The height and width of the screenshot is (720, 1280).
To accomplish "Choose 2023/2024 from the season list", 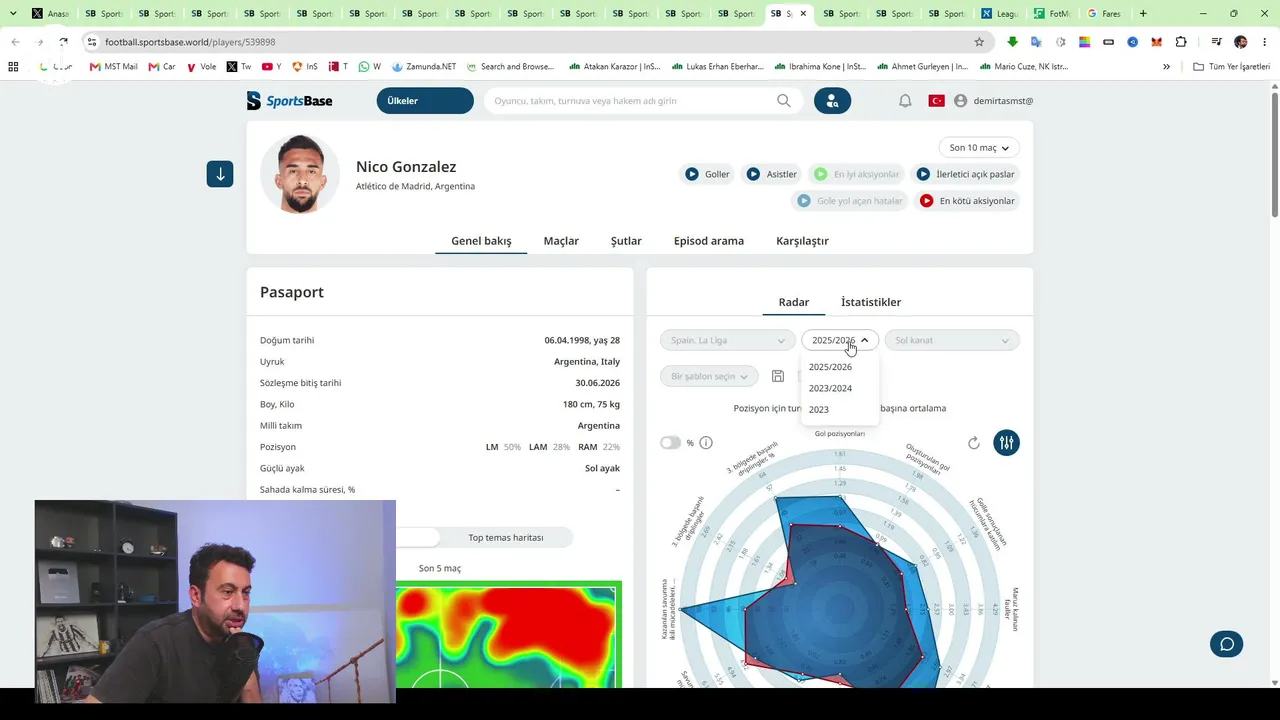I will click(x=830, y=388).
